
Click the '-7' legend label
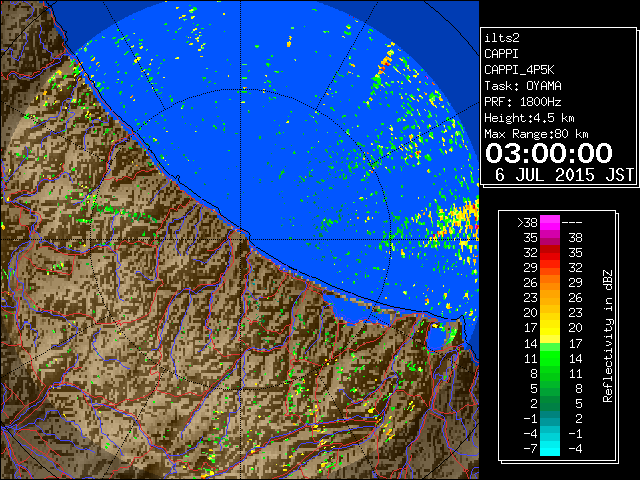(530, 449)
